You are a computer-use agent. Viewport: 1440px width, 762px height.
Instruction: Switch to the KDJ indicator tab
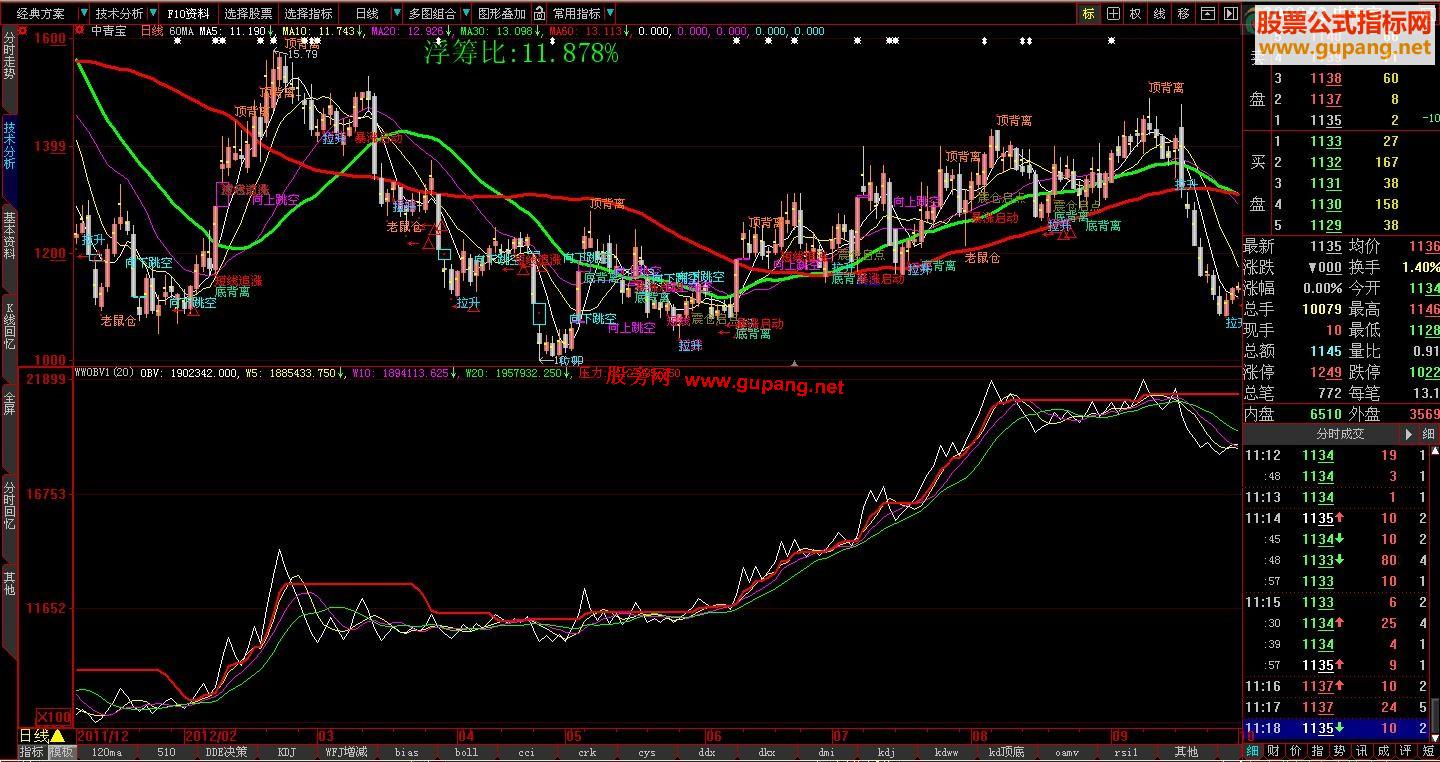pyautogui.click(x=287, y=752)
